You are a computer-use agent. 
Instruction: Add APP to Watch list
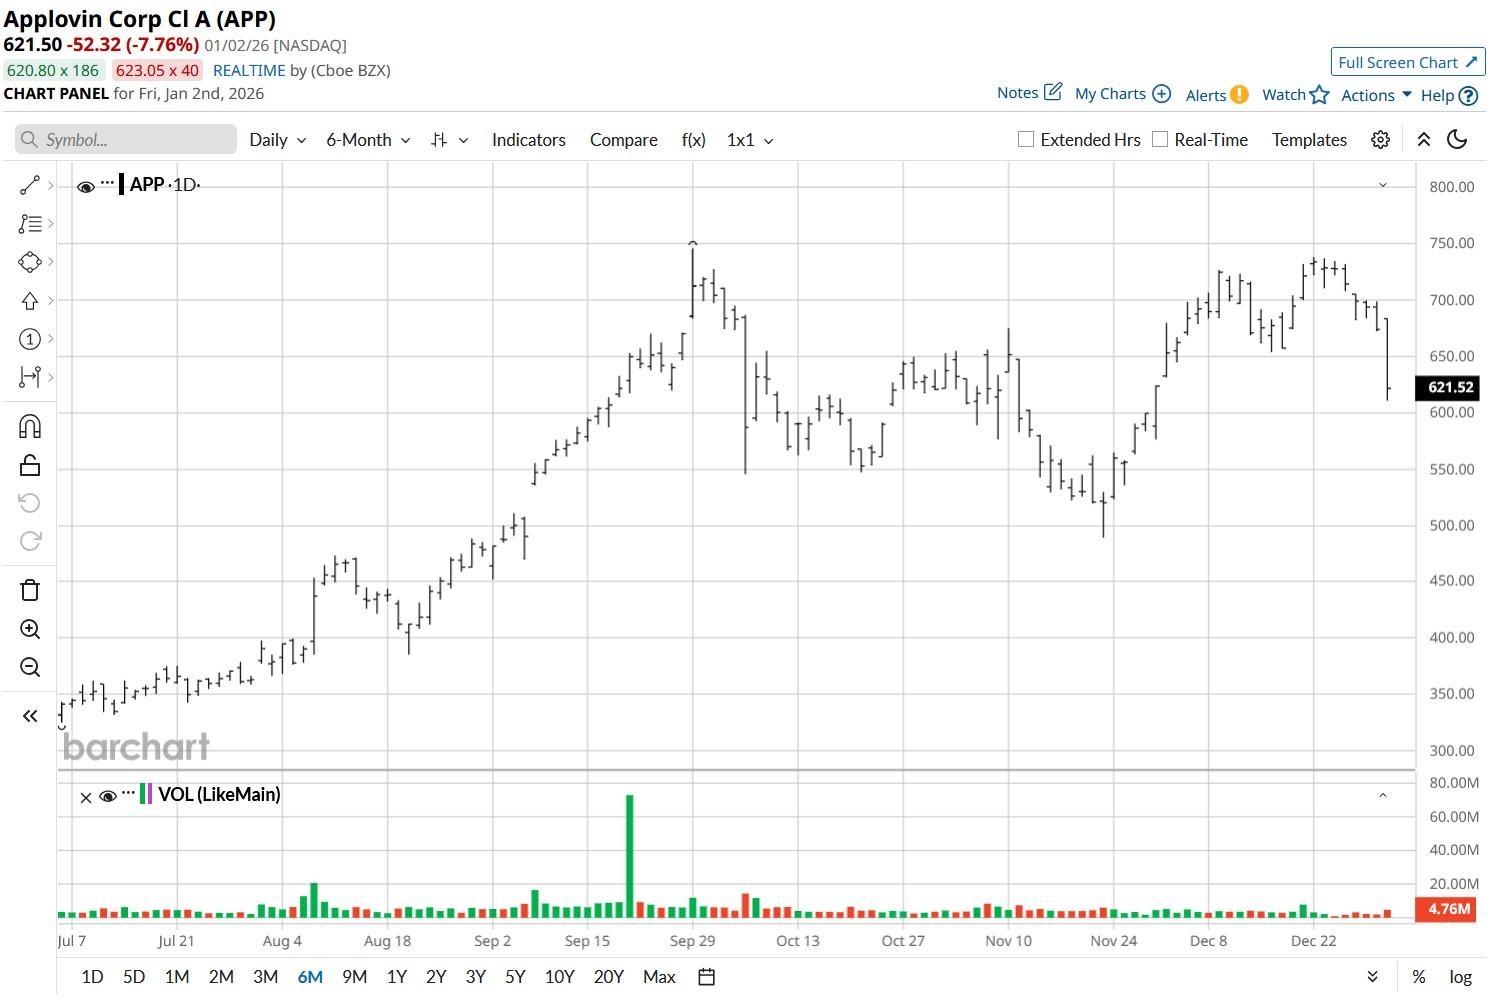point(1295,95)
